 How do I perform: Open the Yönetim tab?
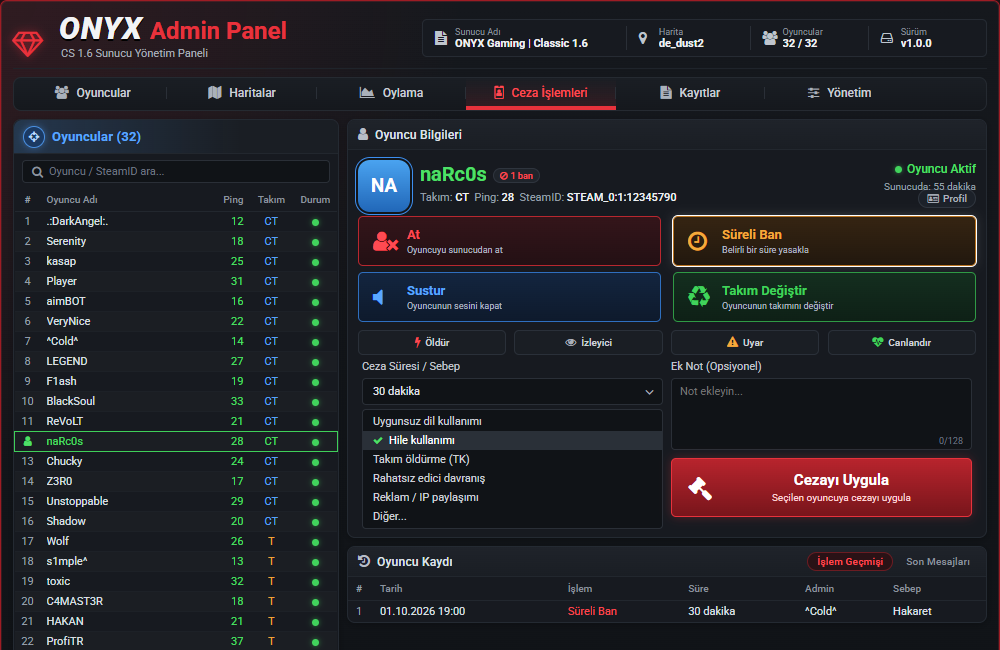839,93
